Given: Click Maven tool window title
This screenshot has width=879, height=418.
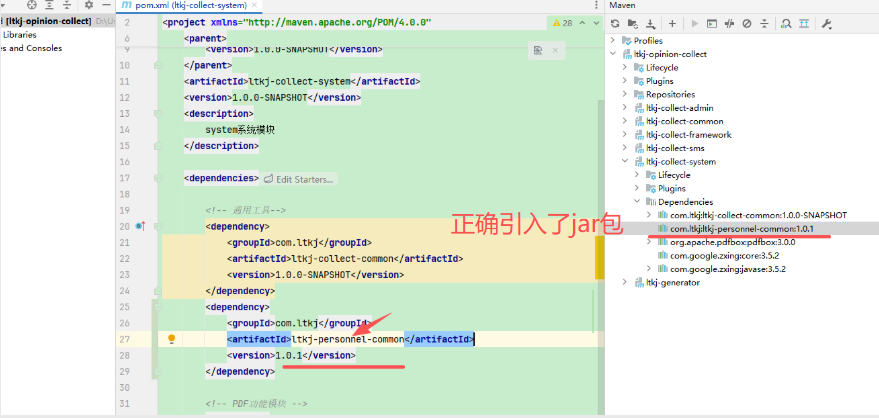Looking at the screenshot, I should tap(622, 5).
